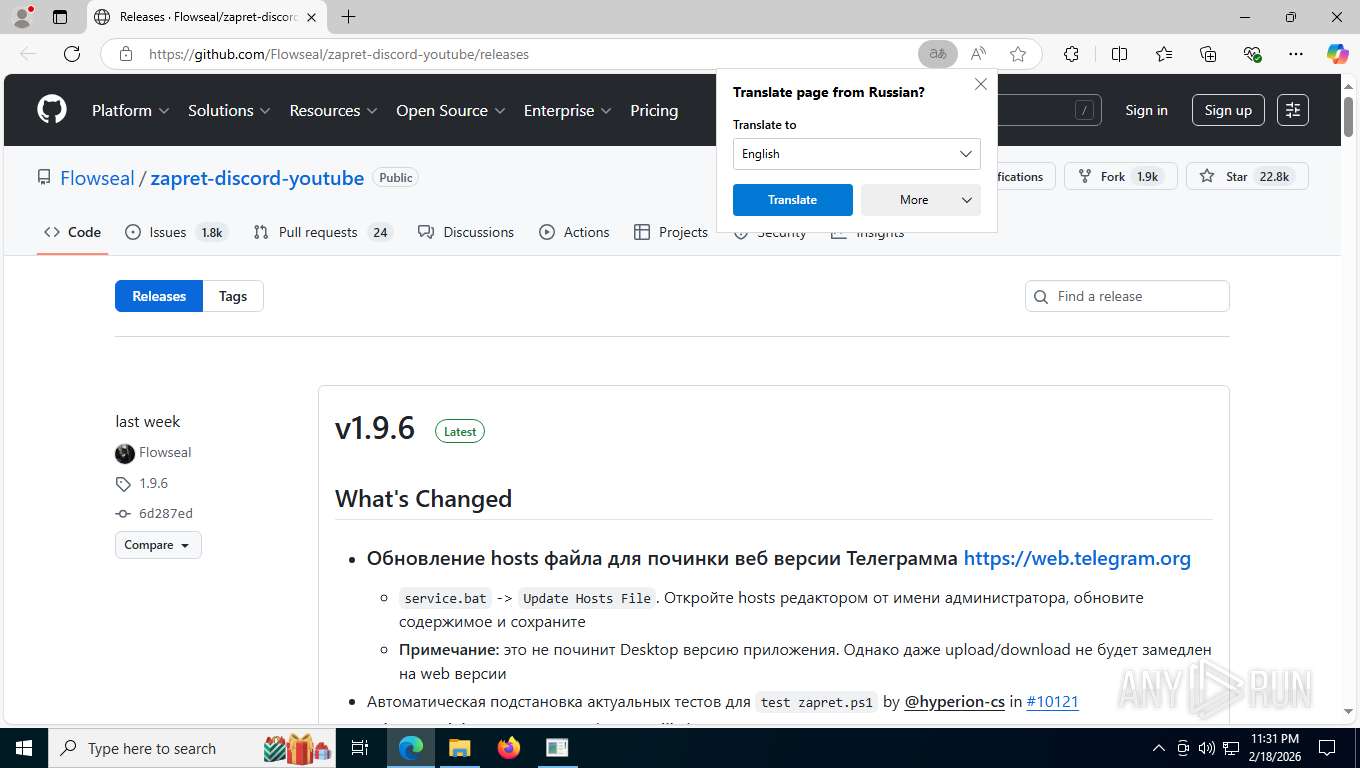This screenshot has height=768, width=1360.
Task: Expand the Solutions menu
Action: point(230,110)
